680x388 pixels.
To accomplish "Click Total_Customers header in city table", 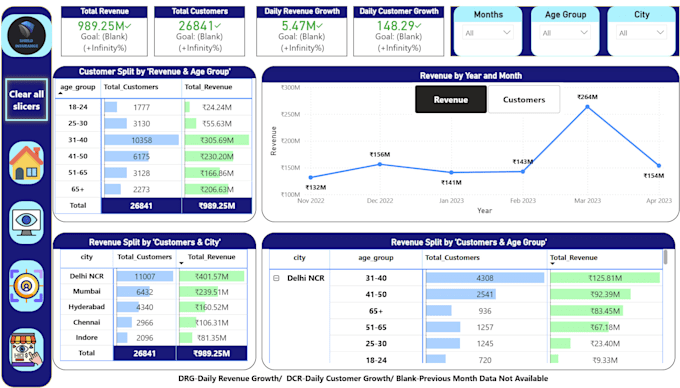I will pyautogui.click(x=144, y=257).
